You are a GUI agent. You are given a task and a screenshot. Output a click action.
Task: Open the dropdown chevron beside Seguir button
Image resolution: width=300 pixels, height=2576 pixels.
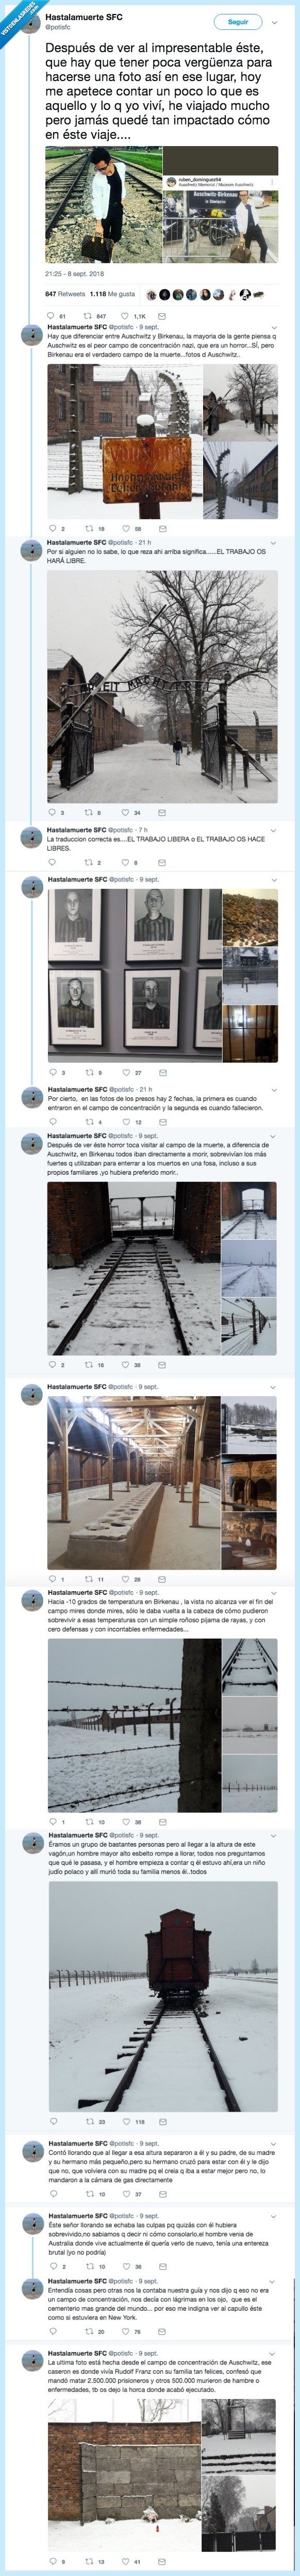point(275,22)
